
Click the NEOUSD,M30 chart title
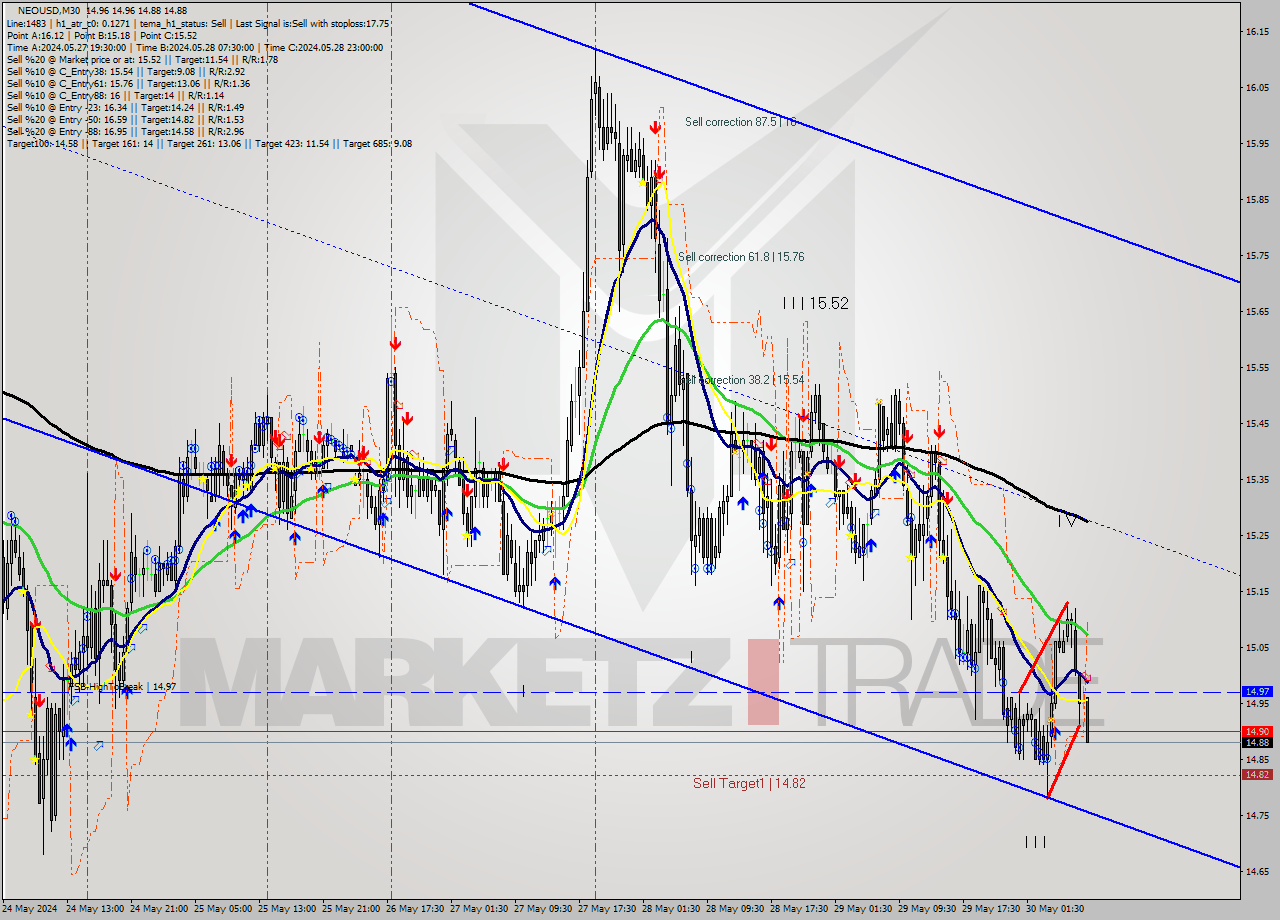click(50, 10)
